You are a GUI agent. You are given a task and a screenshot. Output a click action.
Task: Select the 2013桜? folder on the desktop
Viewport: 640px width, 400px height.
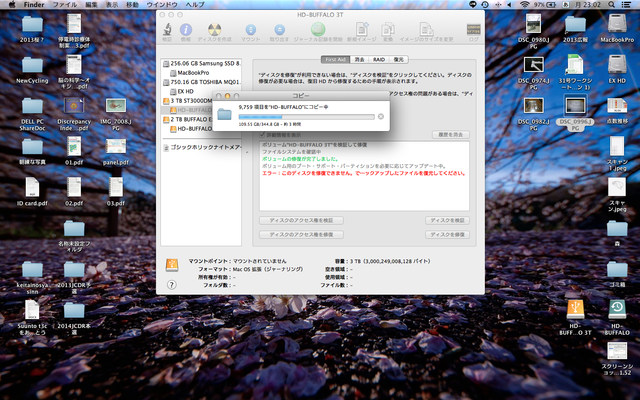[x=32, y=24]
